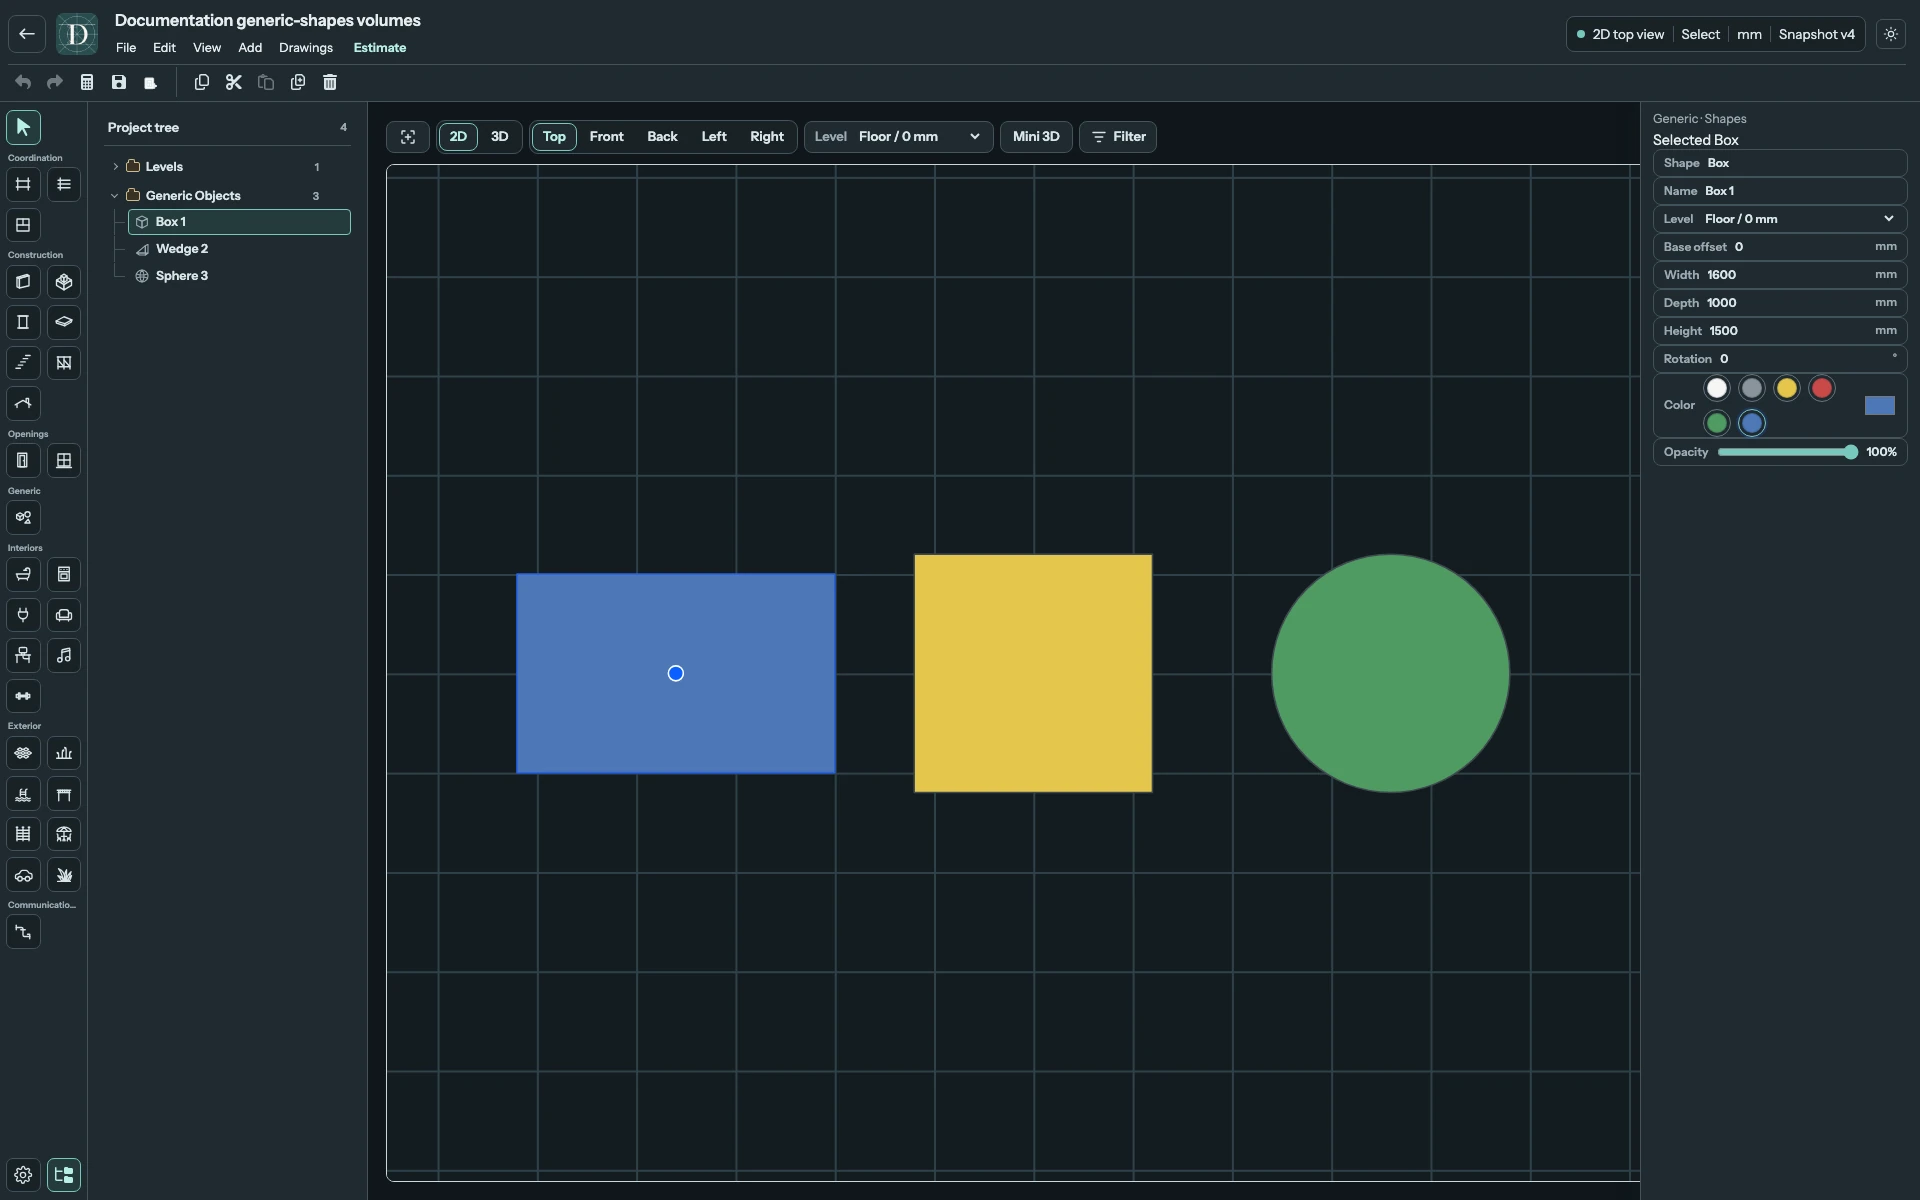
Task: Toggle the light/dark theme sun icon
Action: pyautogui.click(x=1891, y=34)
